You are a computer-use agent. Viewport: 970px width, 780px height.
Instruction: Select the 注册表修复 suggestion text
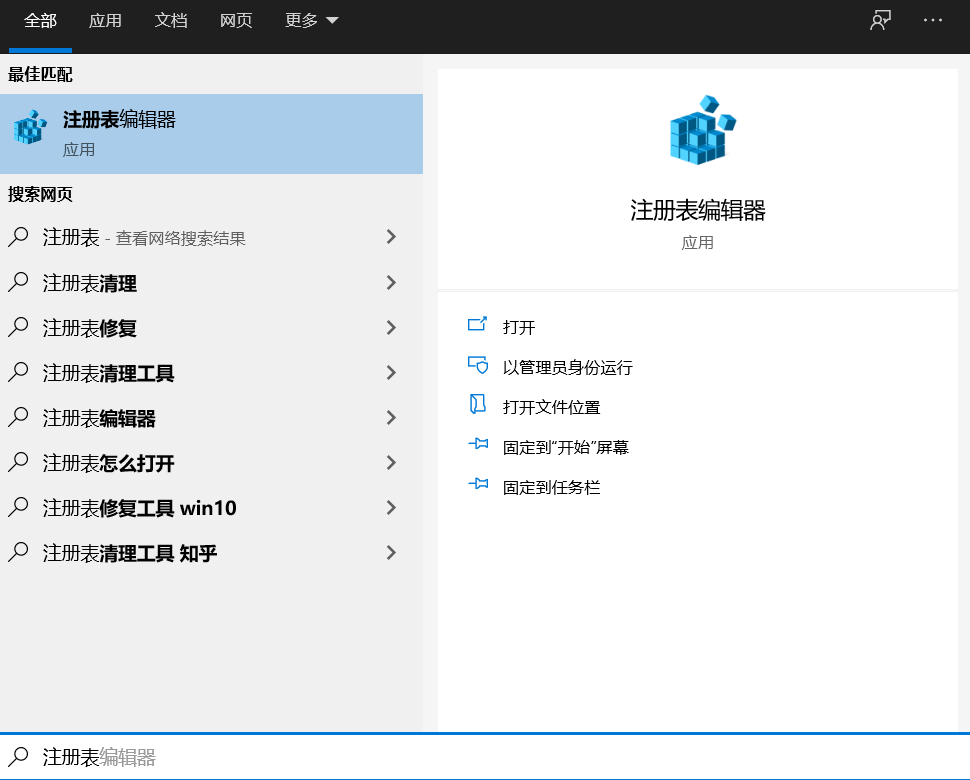pyautogui.click(x=90, y=328)
